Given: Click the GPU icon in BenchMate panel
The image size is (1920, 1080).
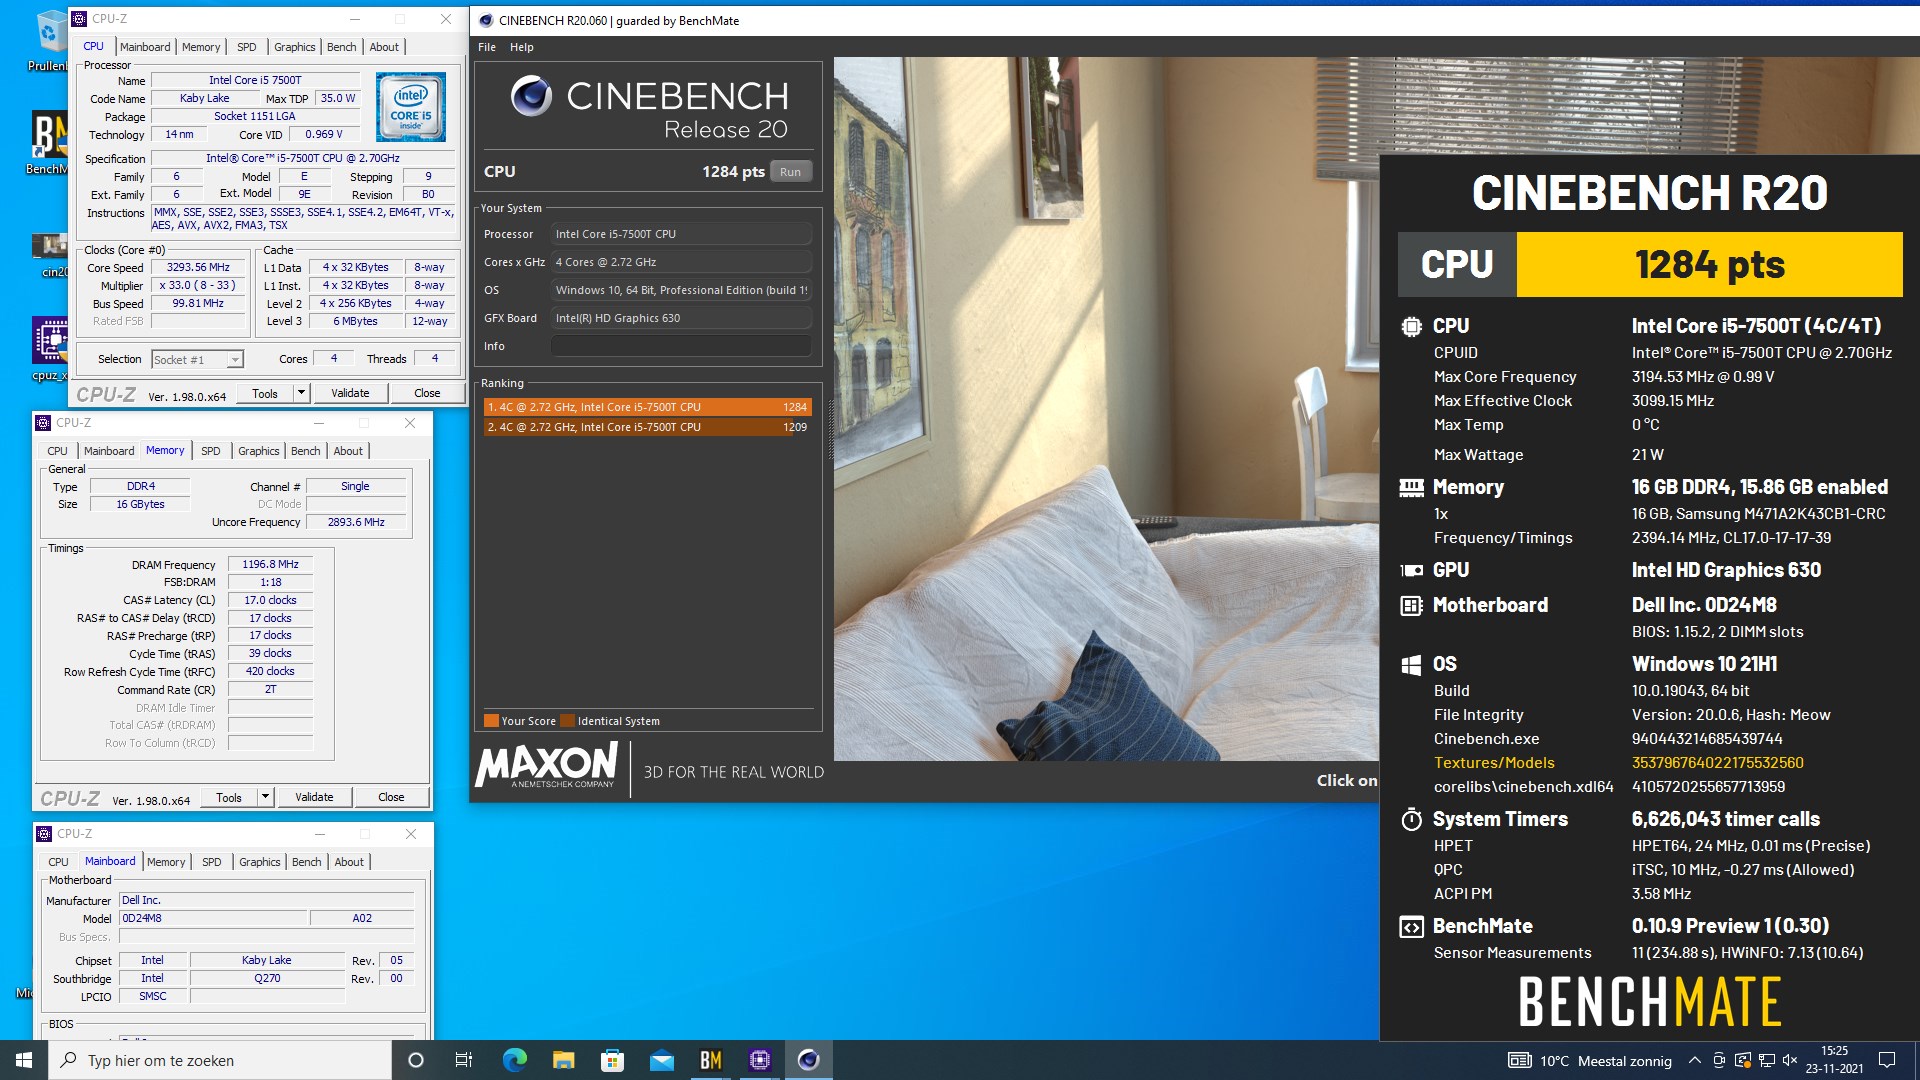Looking at the screenshot, I should pos(1411,570).
